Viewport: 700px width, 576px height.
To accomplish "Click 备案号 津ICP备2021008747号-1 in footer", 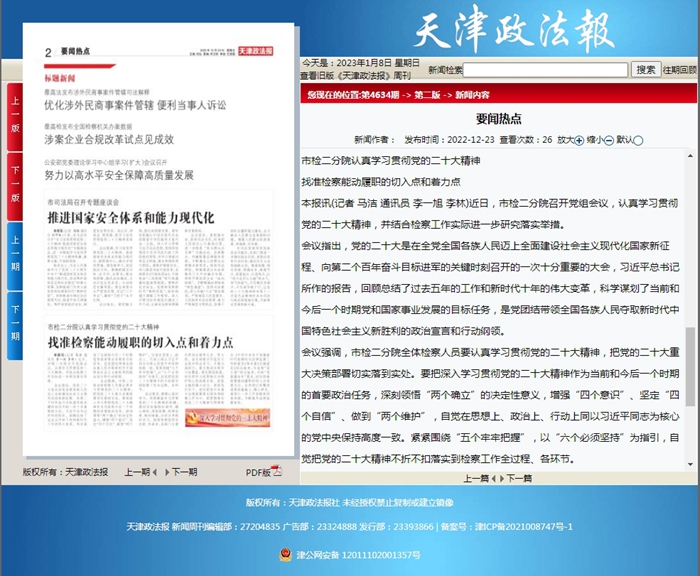I will (507, 527).
